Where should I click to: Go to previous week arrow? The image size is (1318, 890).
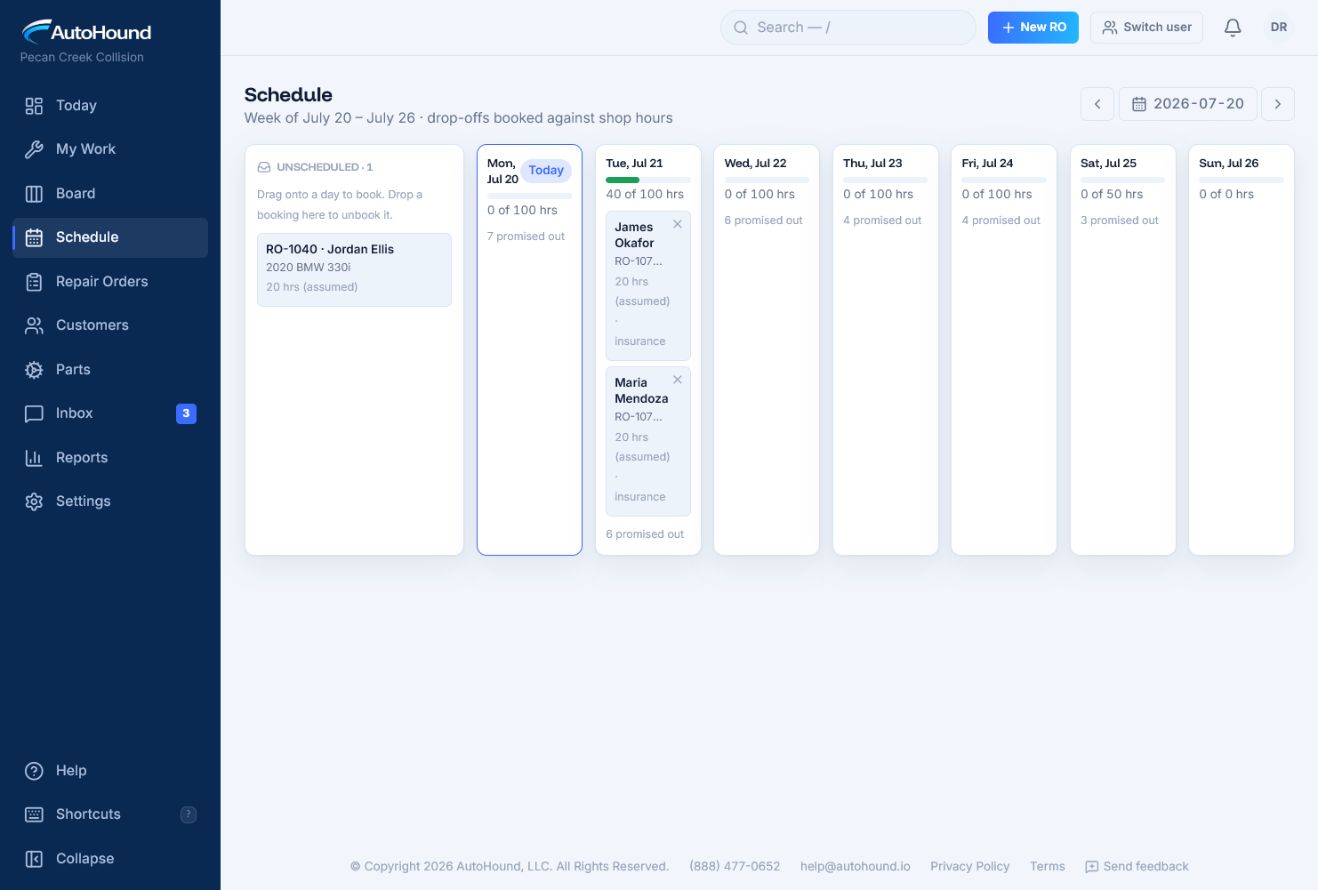(1097, 104)
